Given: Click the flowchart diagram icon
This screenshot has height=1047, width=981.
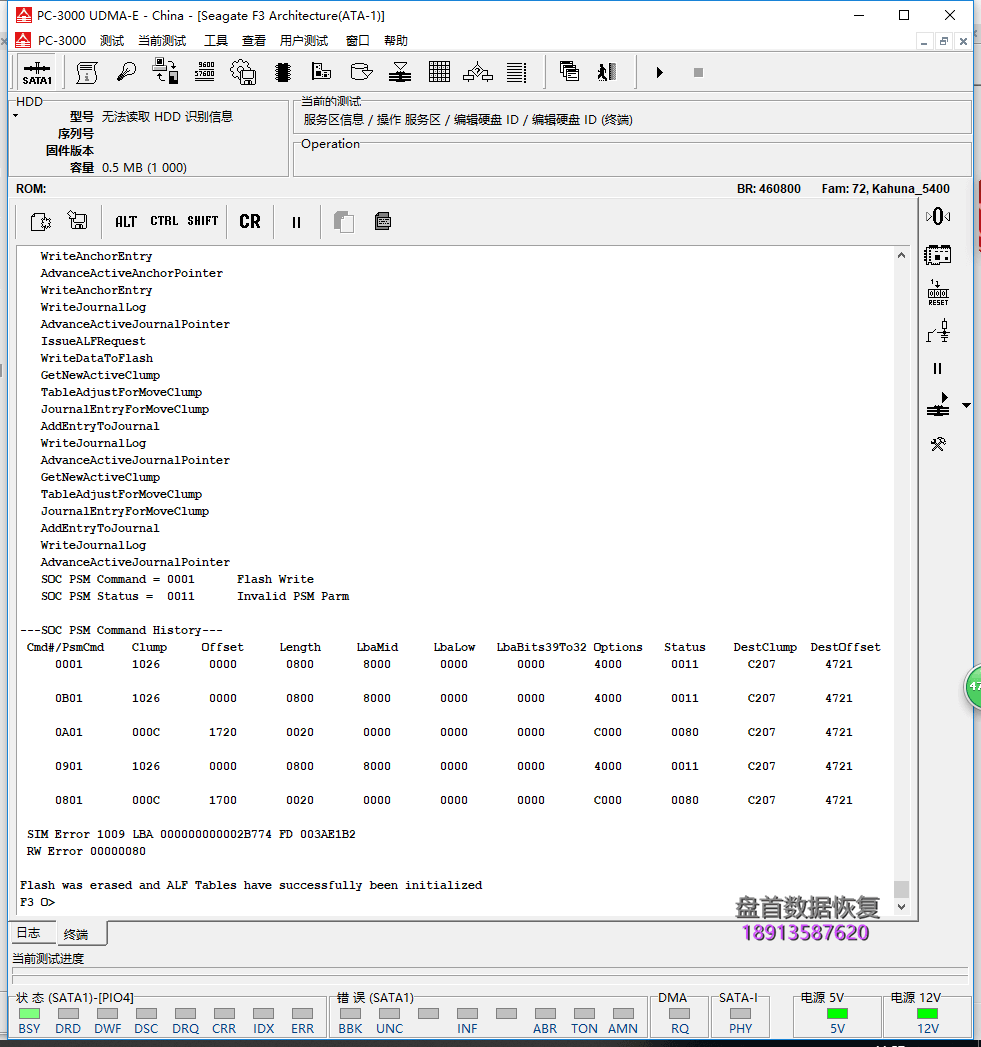Looking at the screenshot, I should (x=478, y=72).
